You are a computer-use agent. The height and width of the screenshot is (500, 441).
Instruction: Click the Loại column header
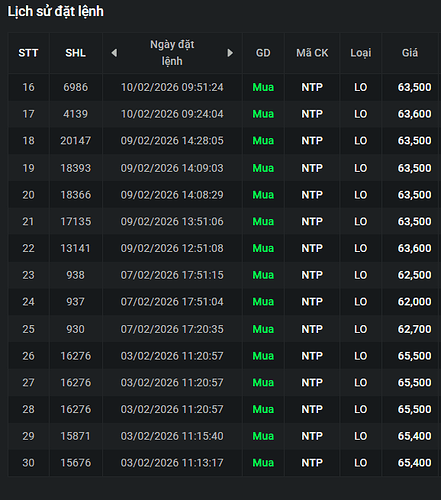tap(361, 53)
